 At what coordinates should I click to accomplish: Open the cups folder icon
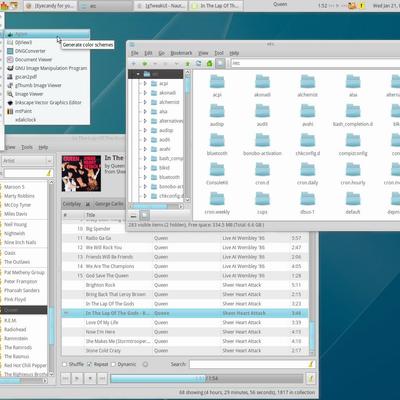pyautogui.click(x=262, y=199)
